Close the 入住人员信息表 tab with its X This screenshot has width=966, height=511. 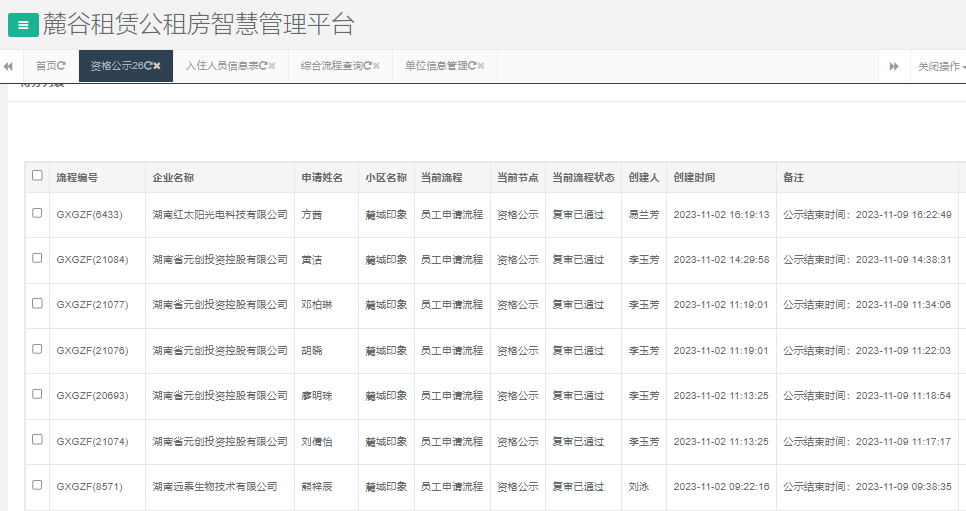(272, 65)
